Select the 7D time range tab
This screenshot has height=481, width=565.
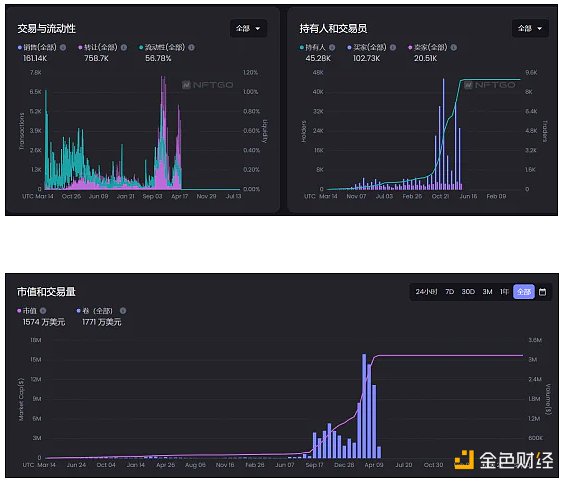click(449, 292)
